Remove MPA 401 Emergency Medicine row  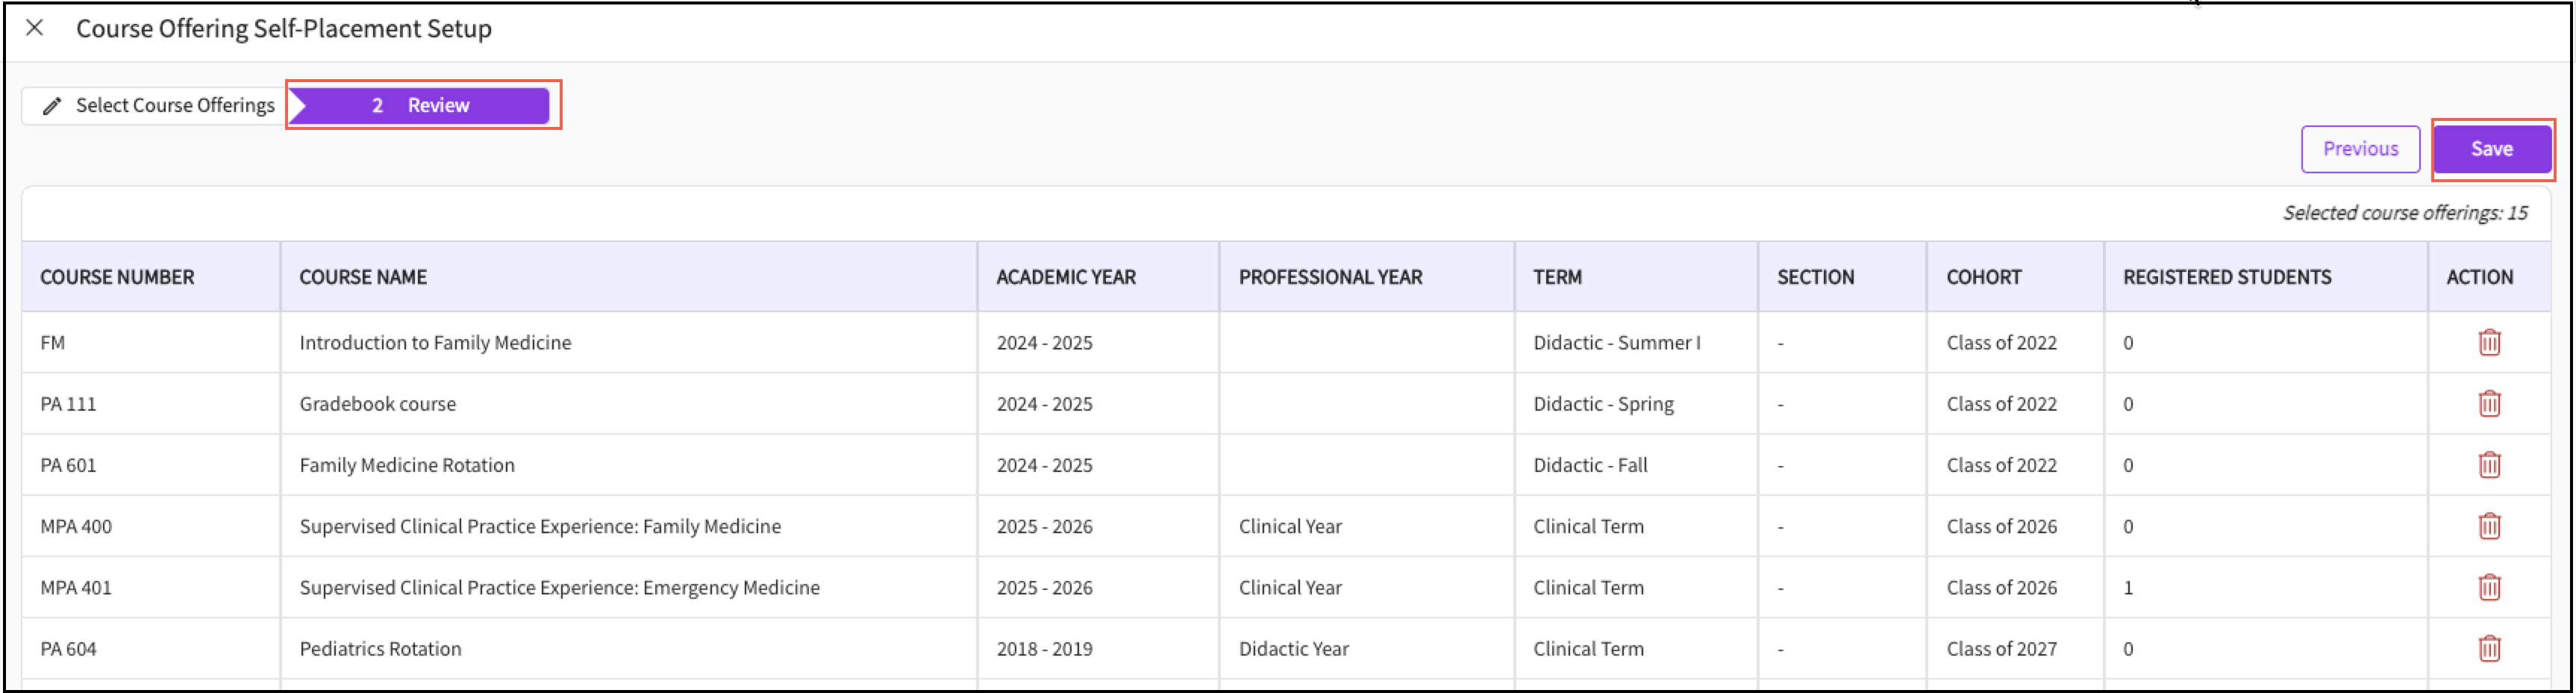[2489, 587]
